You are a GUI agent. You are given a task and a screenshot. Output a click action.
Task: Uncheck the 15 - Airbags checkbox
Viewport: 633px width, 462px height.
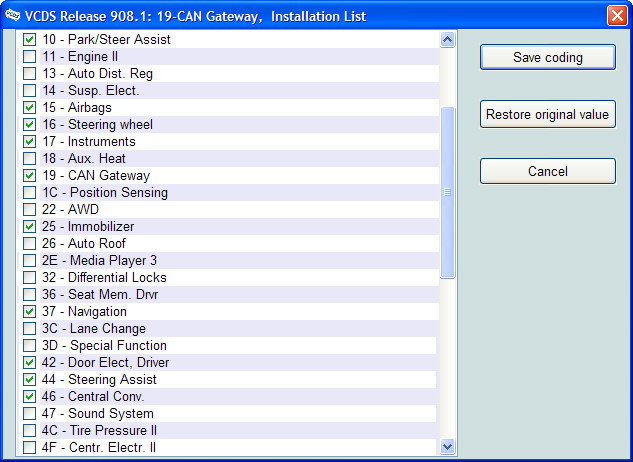point(29,107)
